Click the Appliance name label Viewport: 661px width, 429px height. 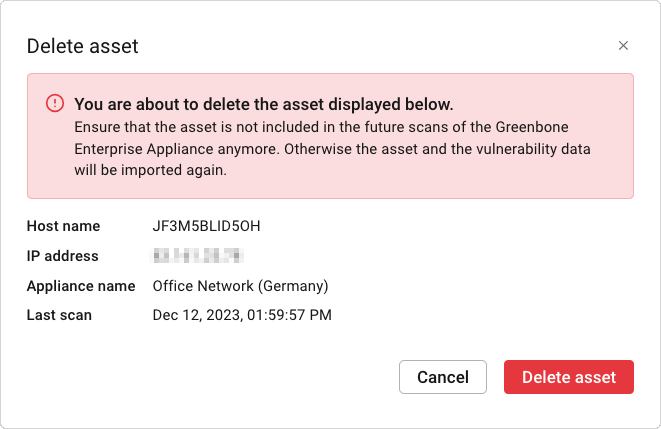81,286
